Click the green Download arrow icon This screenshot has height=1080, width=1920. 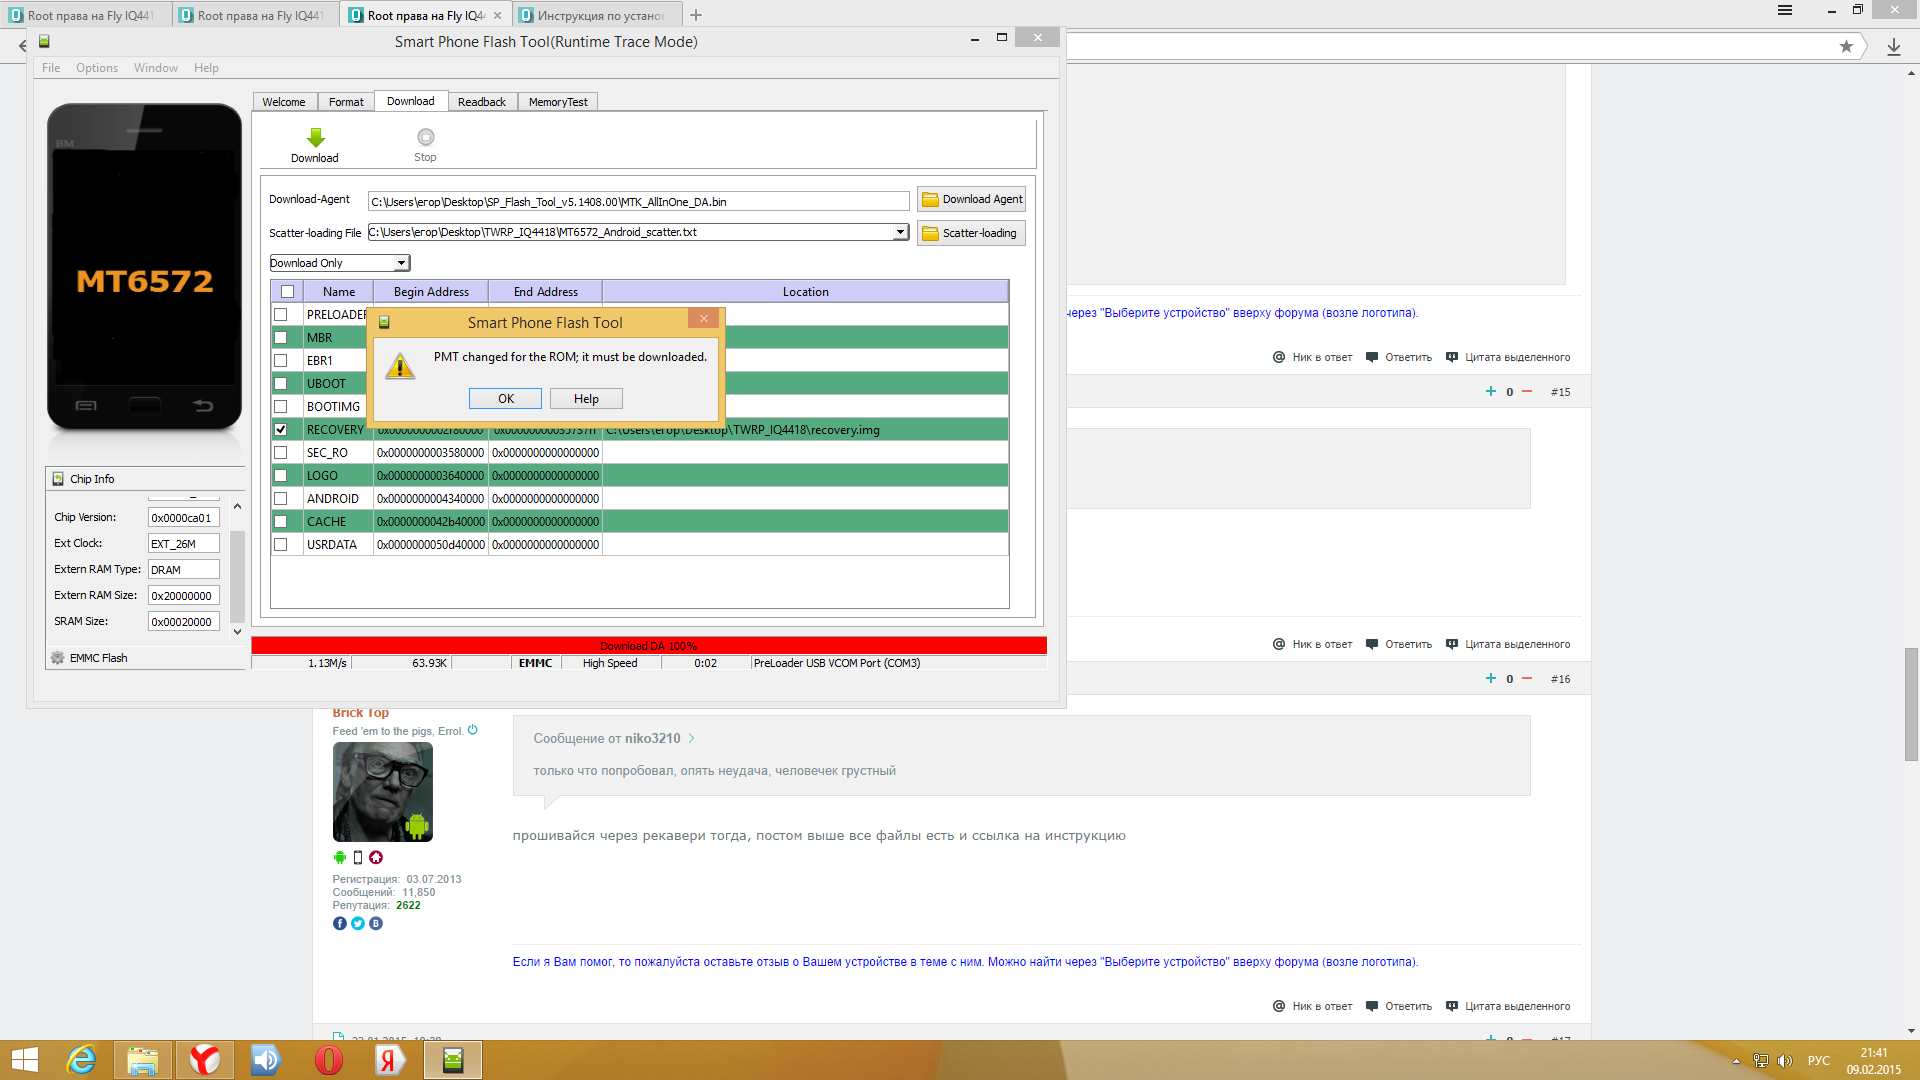pos(315,138)
